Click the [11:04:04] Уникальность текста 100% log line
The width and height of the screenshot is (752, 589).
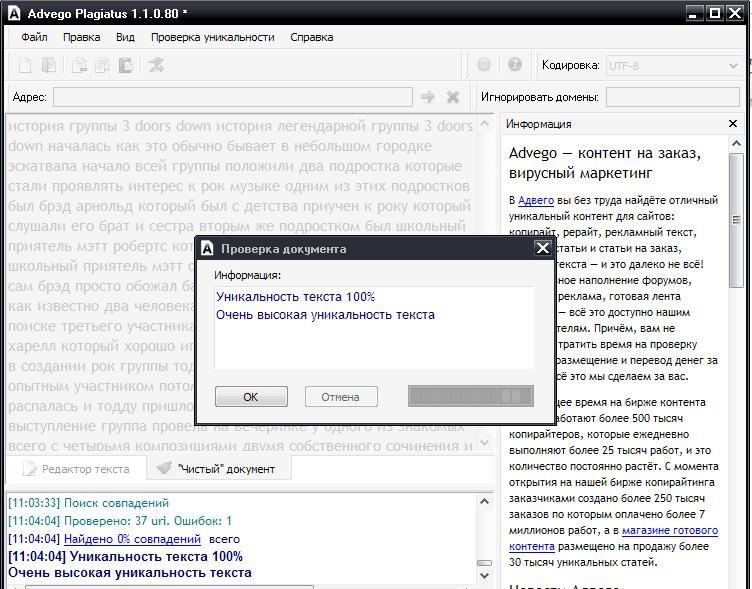pyautogui.click(x=125, y=556)
